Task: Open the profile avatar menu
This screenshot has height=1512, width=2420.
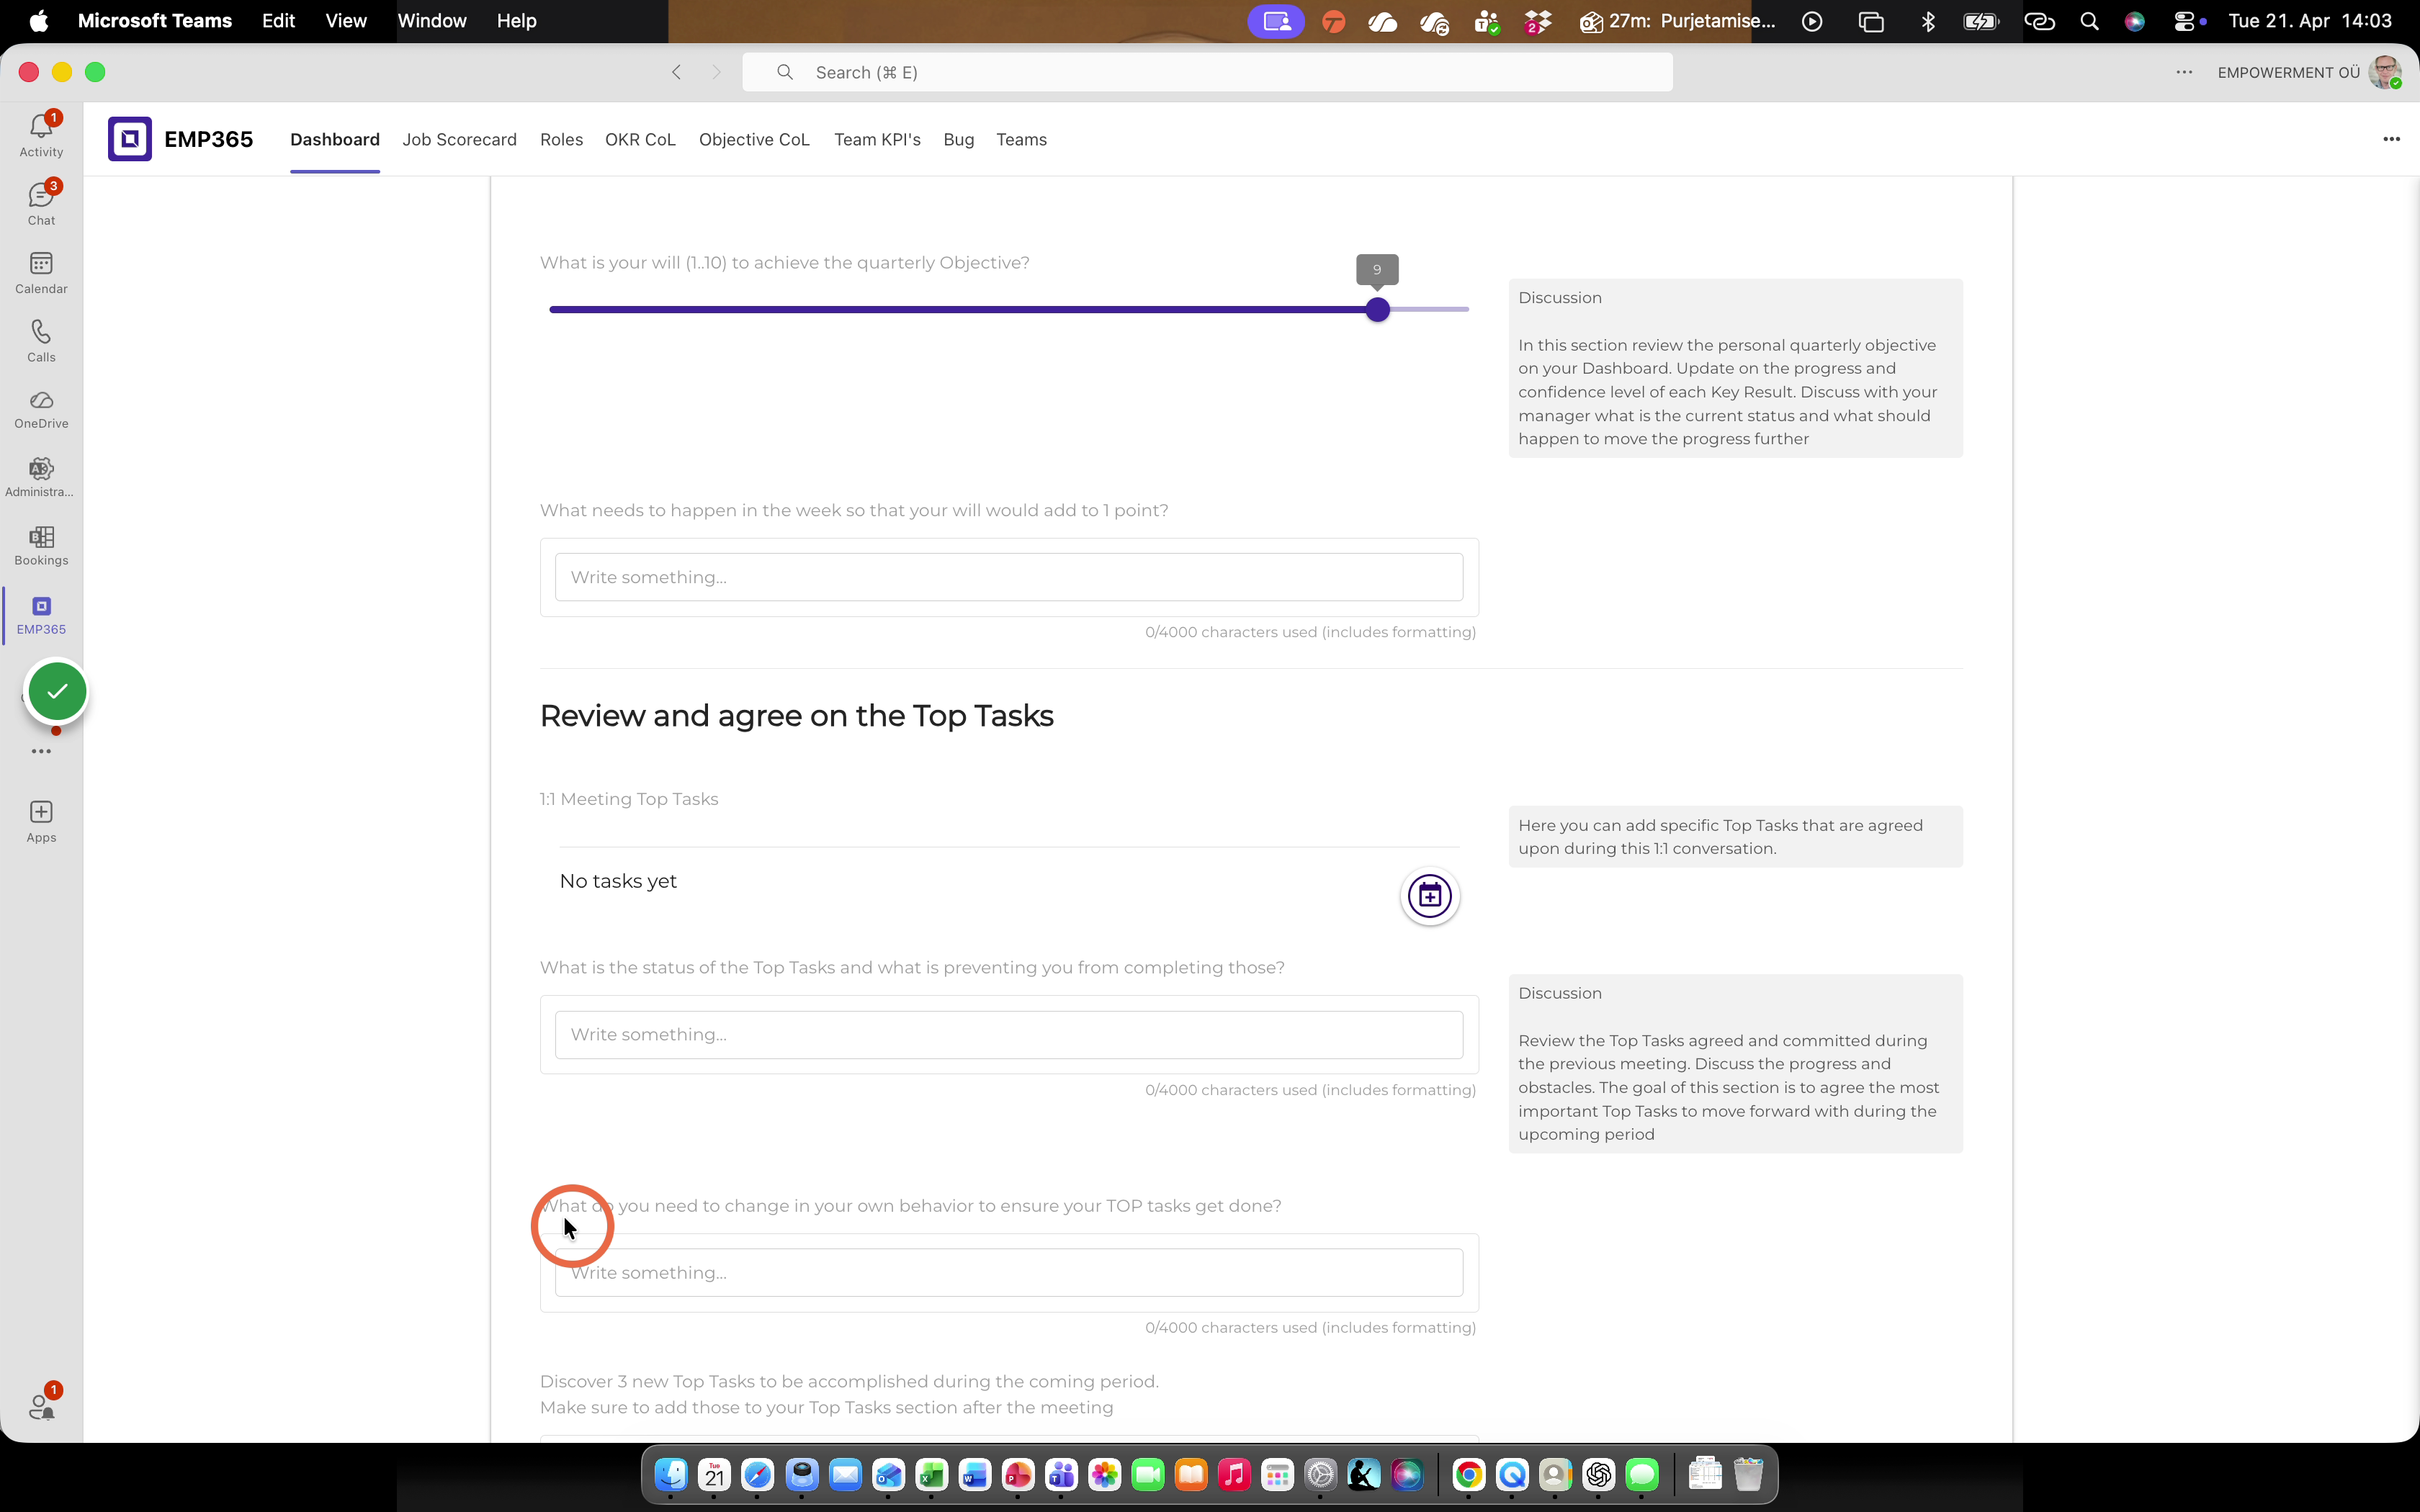Action: point(2385,72)
